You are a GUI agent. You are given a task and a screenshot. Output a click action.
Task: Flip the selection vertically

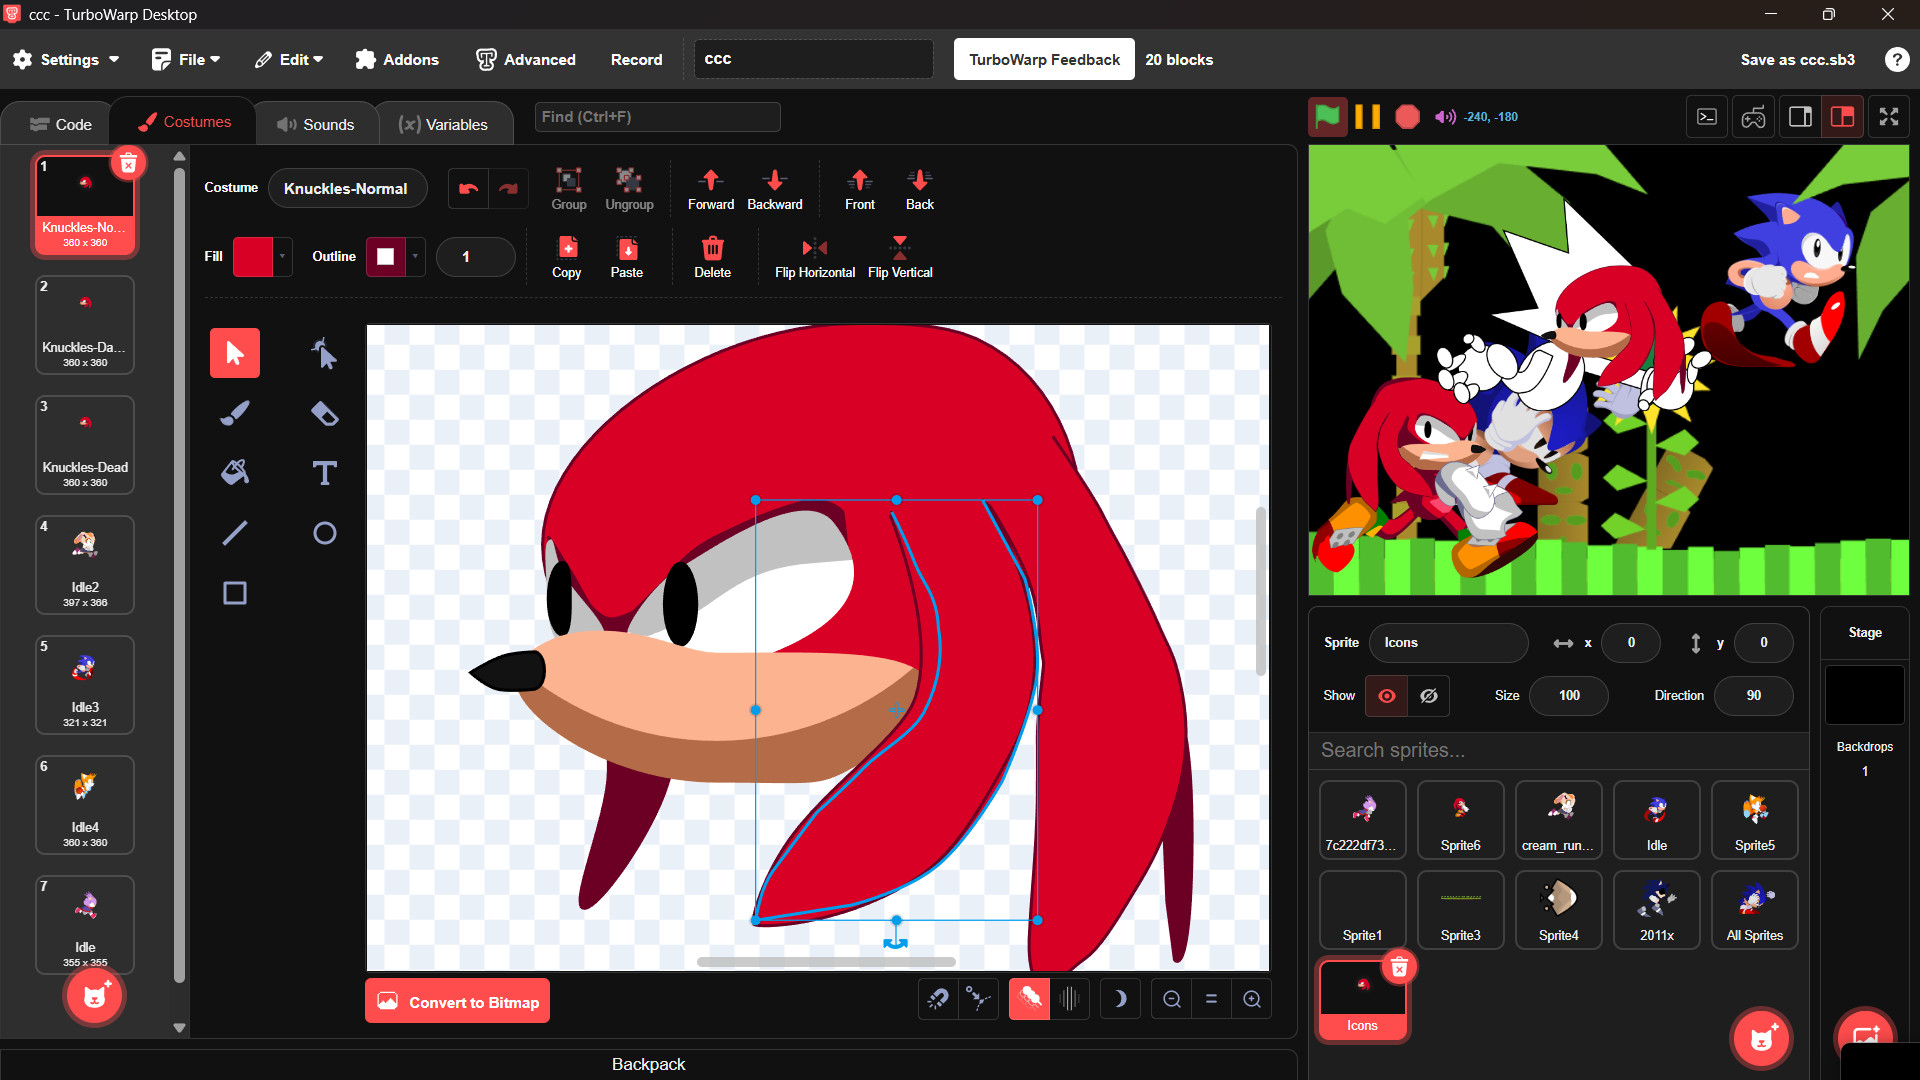click(x=900, y=257)
